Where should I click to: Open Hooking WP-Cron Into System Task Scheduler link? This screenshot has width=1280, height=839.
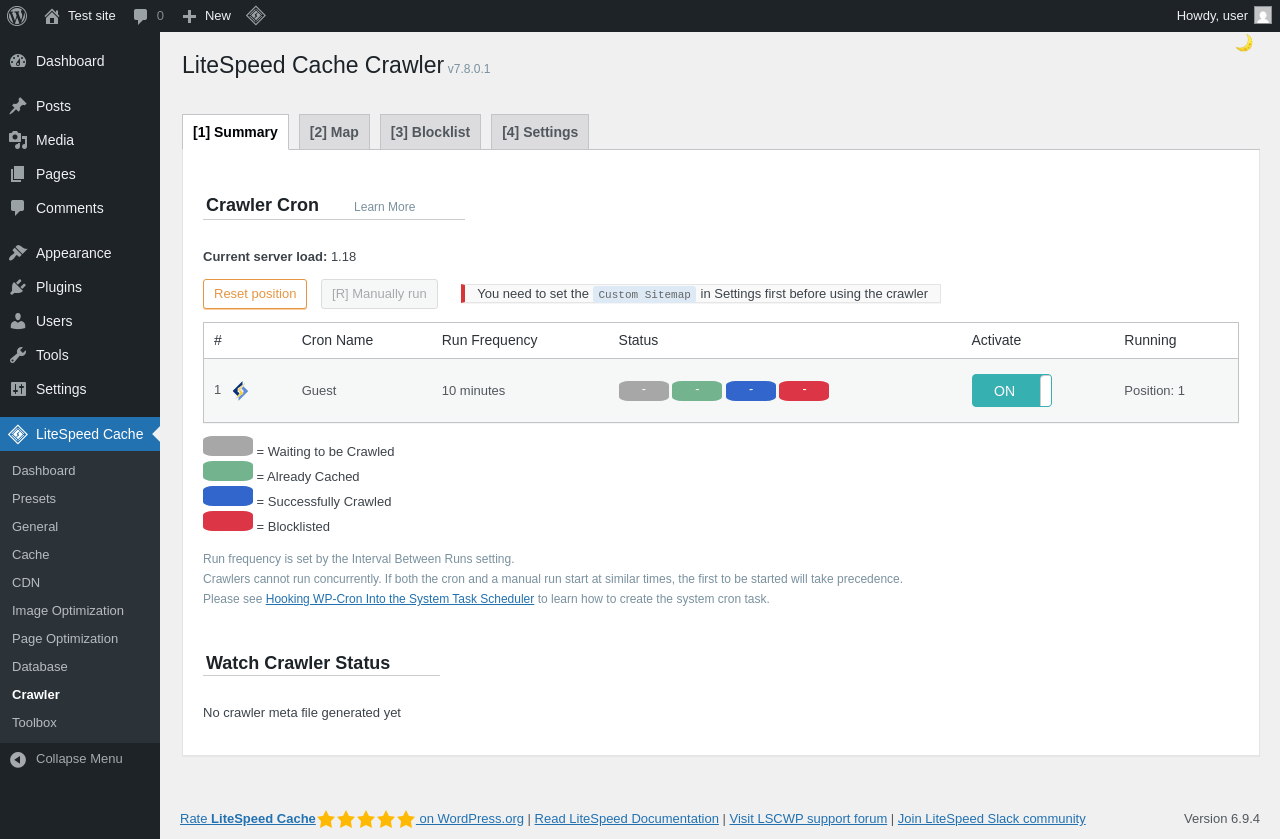(400, 599)
